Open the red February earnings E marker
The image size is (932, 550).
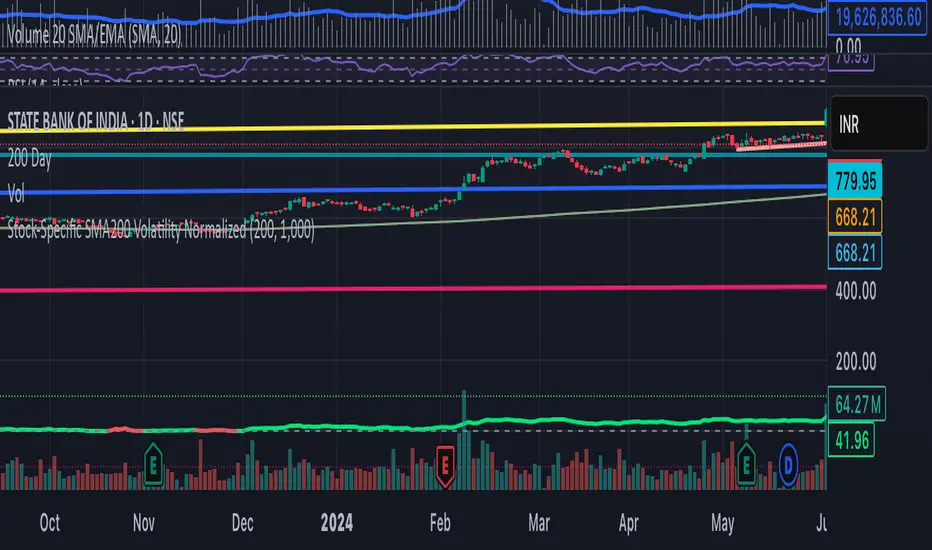(x=445, y=466)
